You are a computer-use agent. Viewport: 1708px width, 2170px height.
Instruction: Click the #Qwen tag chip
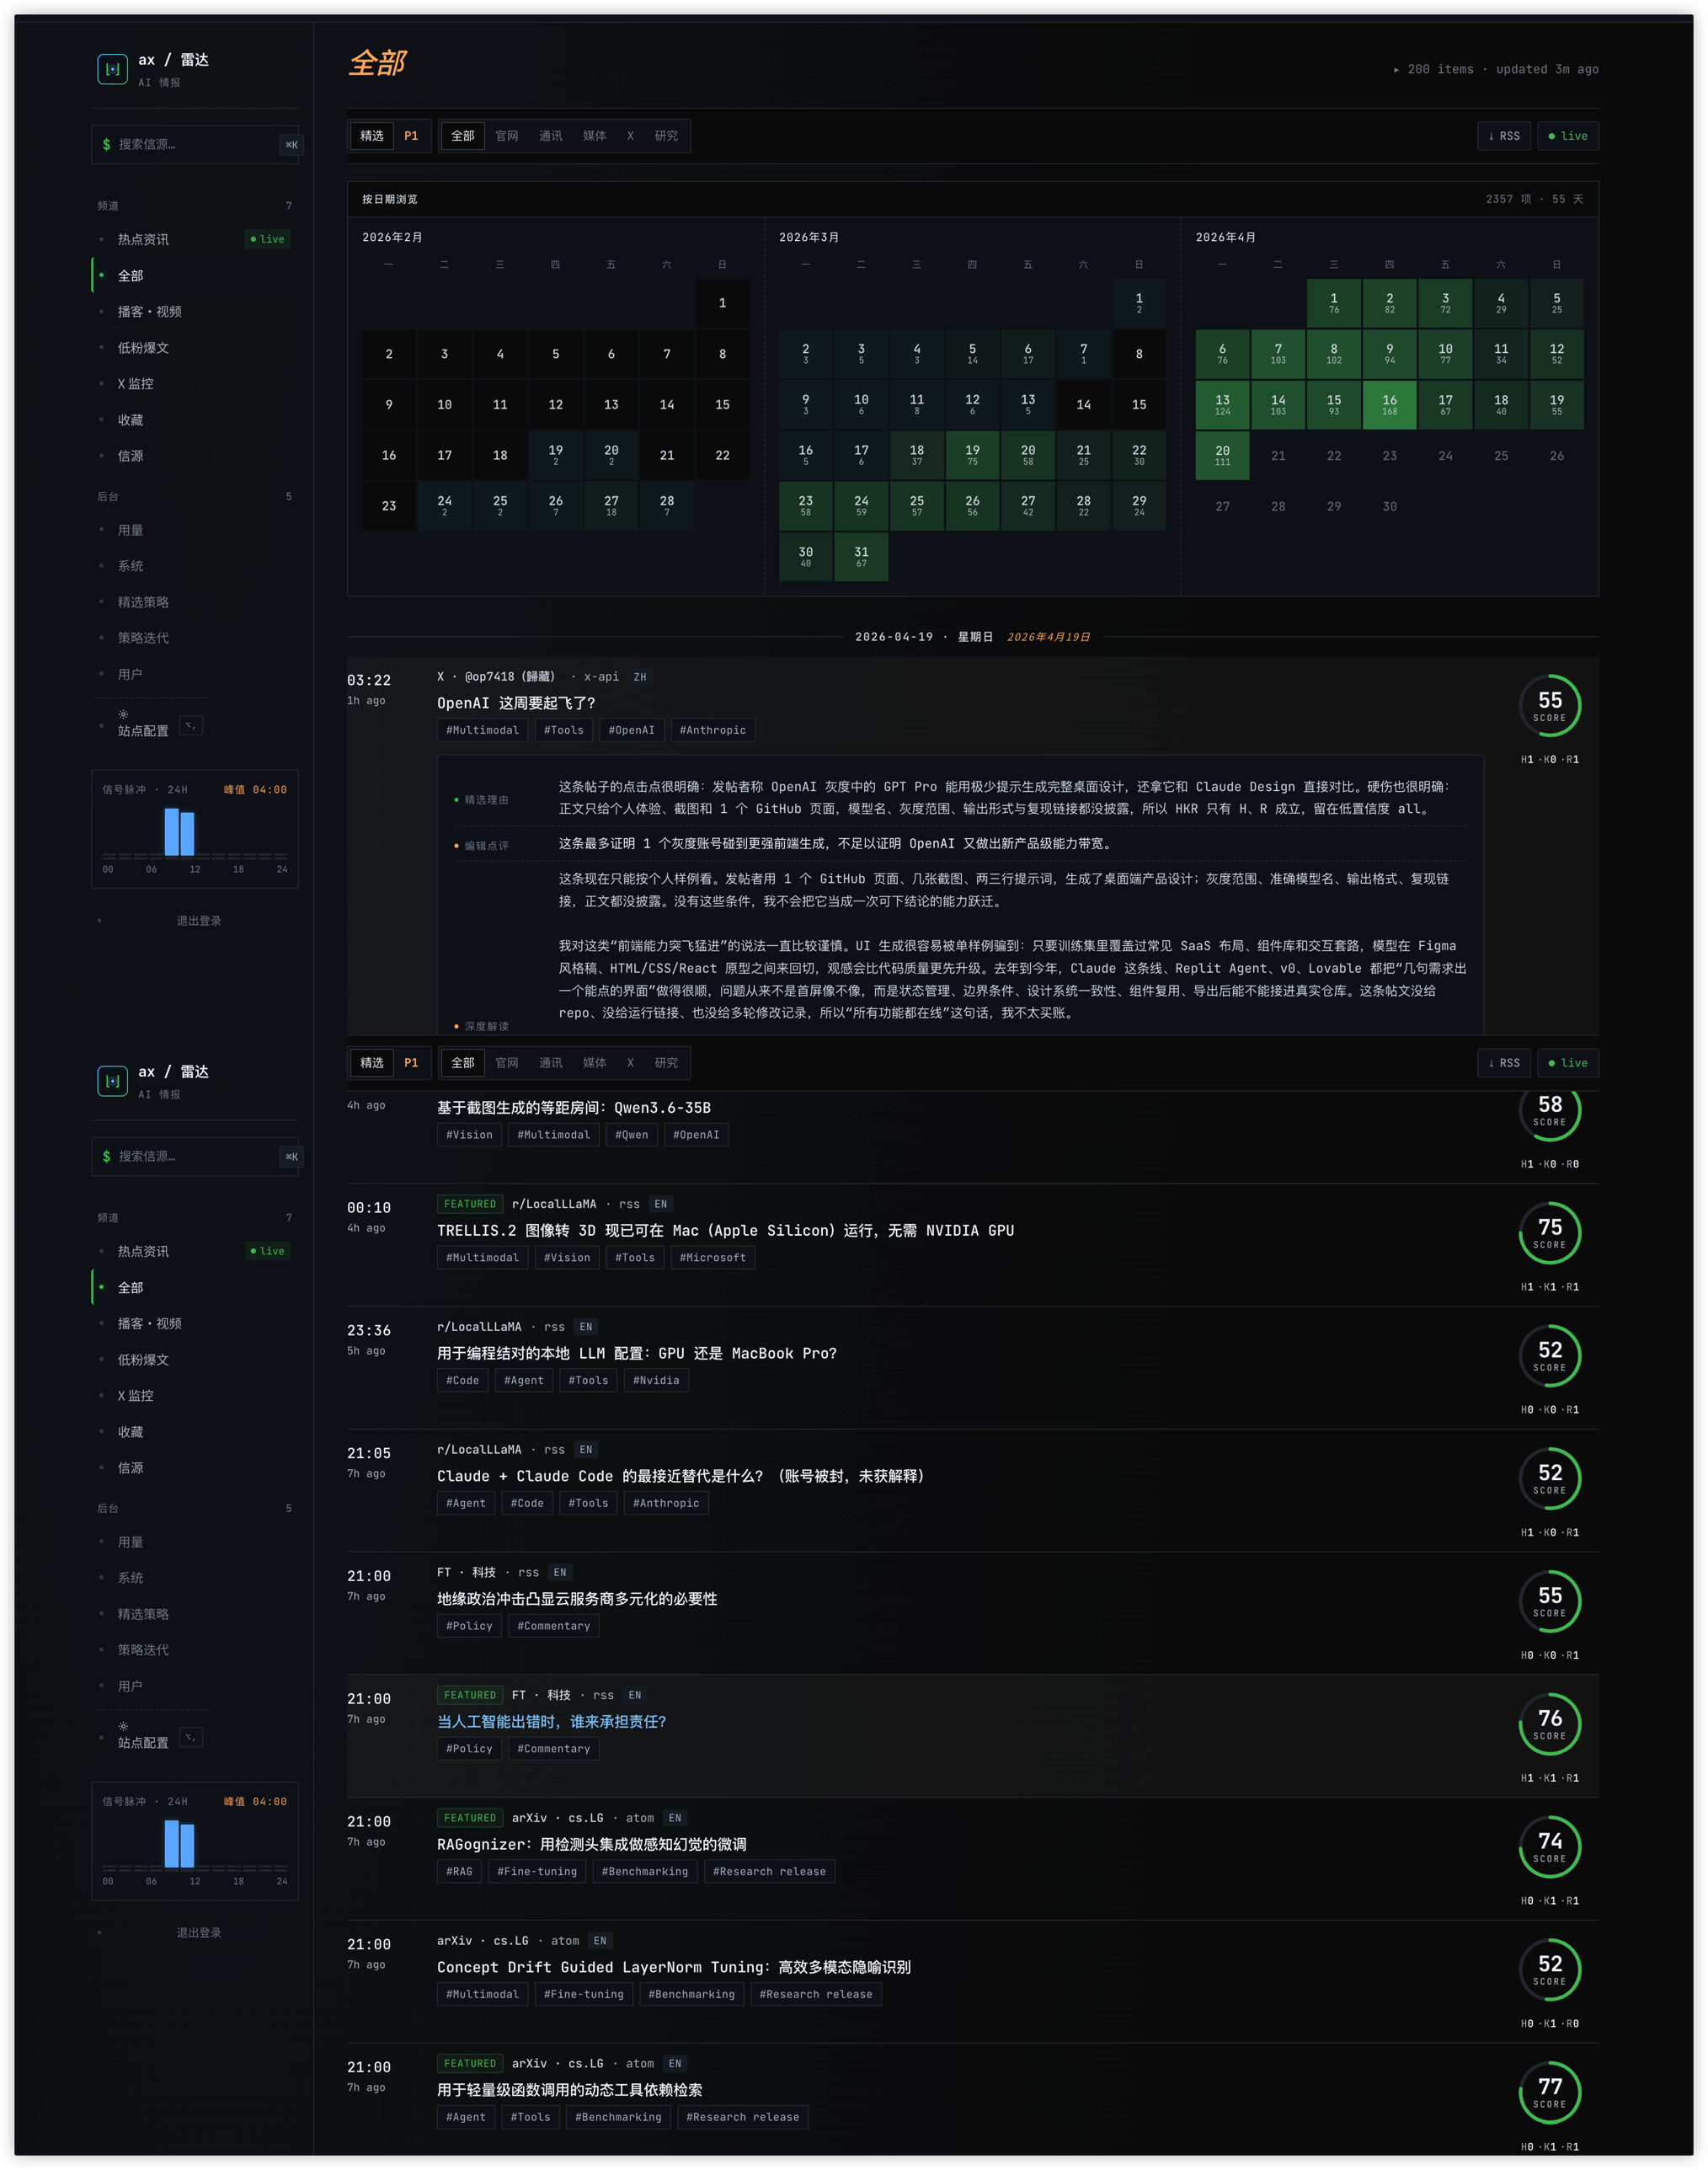631,1135
